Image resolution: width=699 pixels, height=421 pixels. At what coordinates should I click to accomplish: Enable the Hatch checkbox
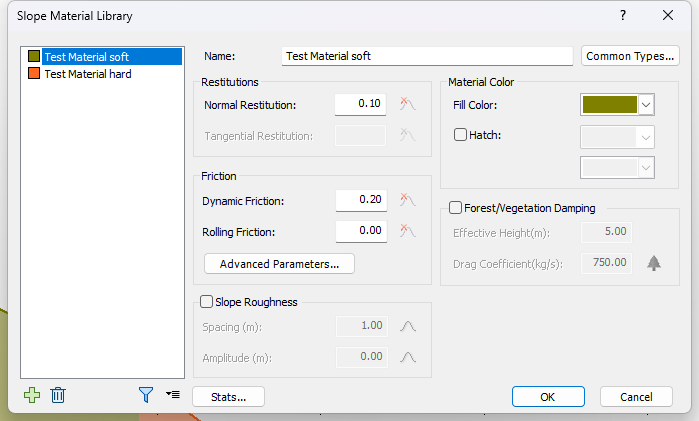click(x=460, y=135)
